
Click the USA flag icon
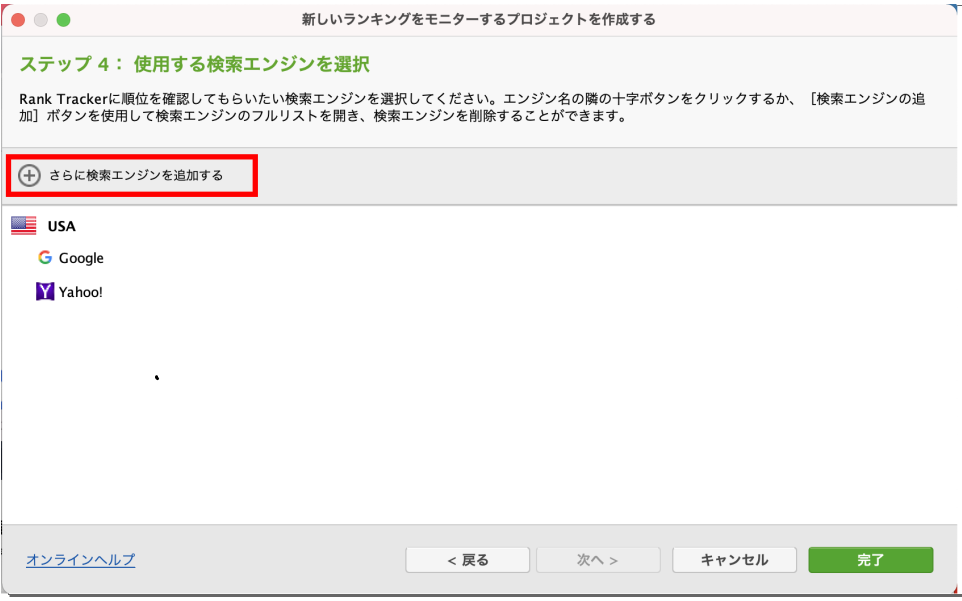point(24,226)
